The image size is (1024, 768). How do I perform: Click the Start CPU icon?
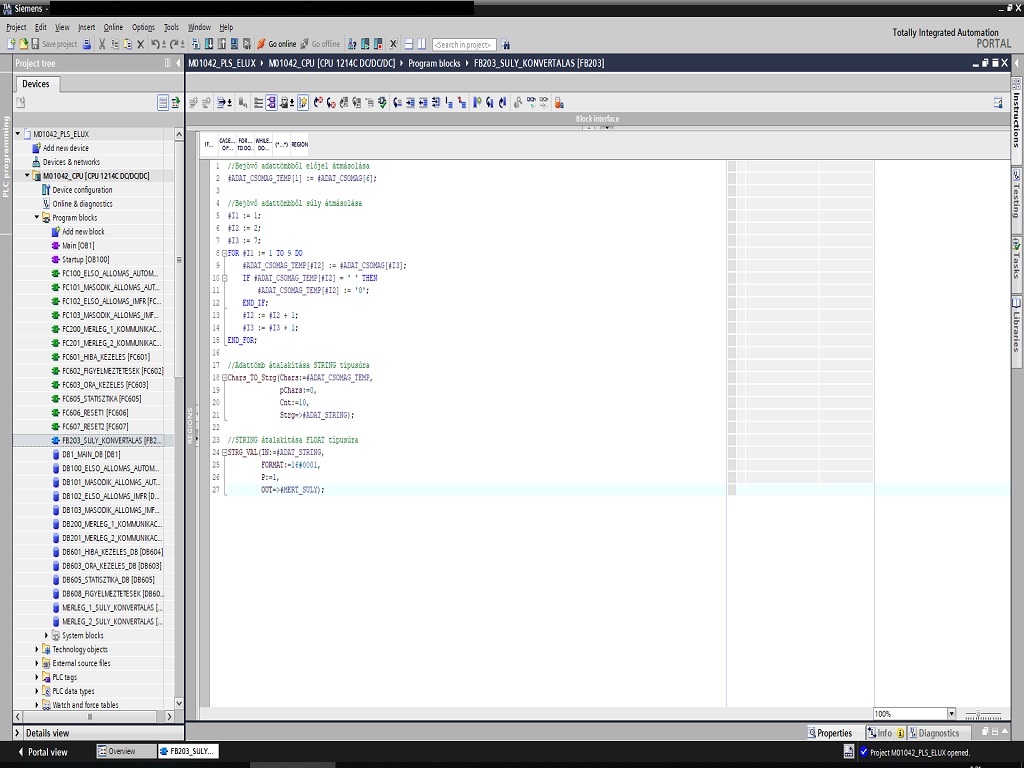pyautogui.click(x=365, y=44)
